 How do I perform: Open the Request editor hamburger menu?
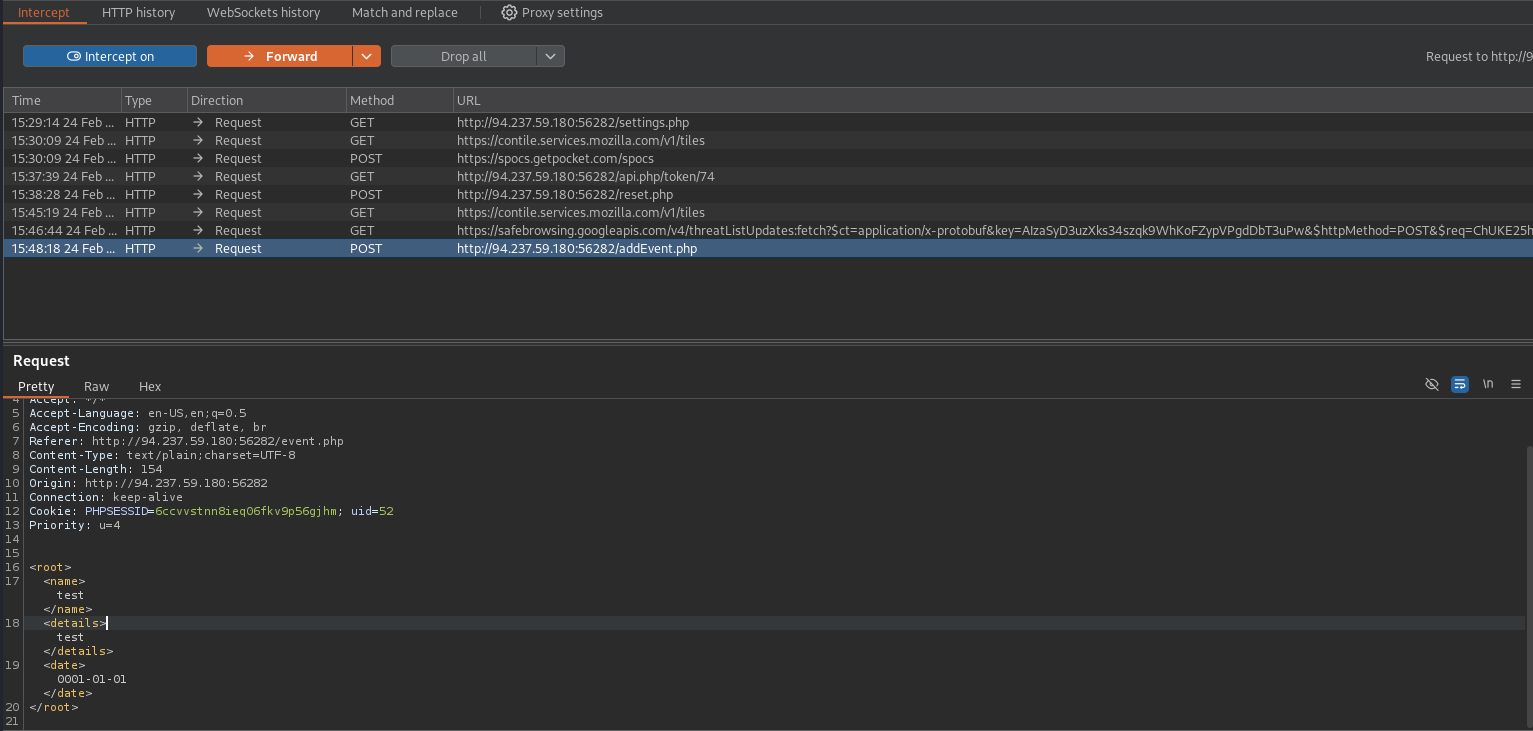coord(1516,384)
